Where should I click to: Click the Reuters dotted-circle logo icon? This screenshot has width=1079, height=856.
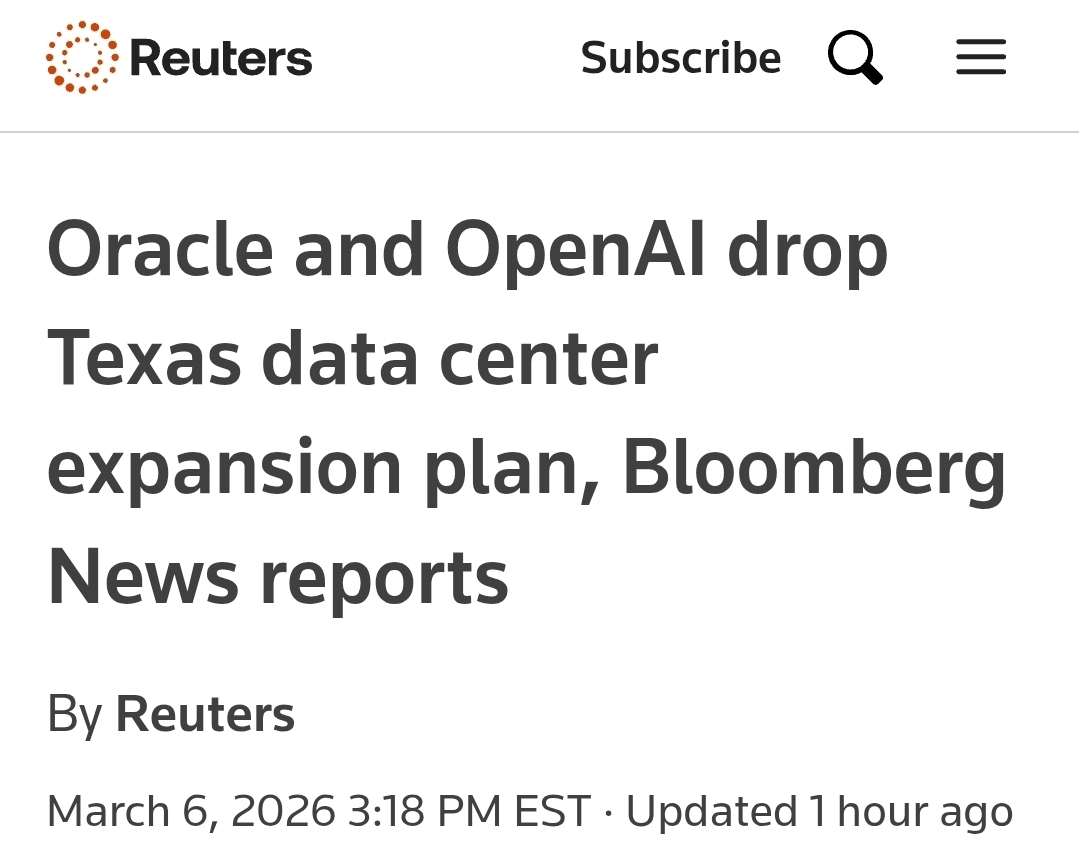[82, 57]
